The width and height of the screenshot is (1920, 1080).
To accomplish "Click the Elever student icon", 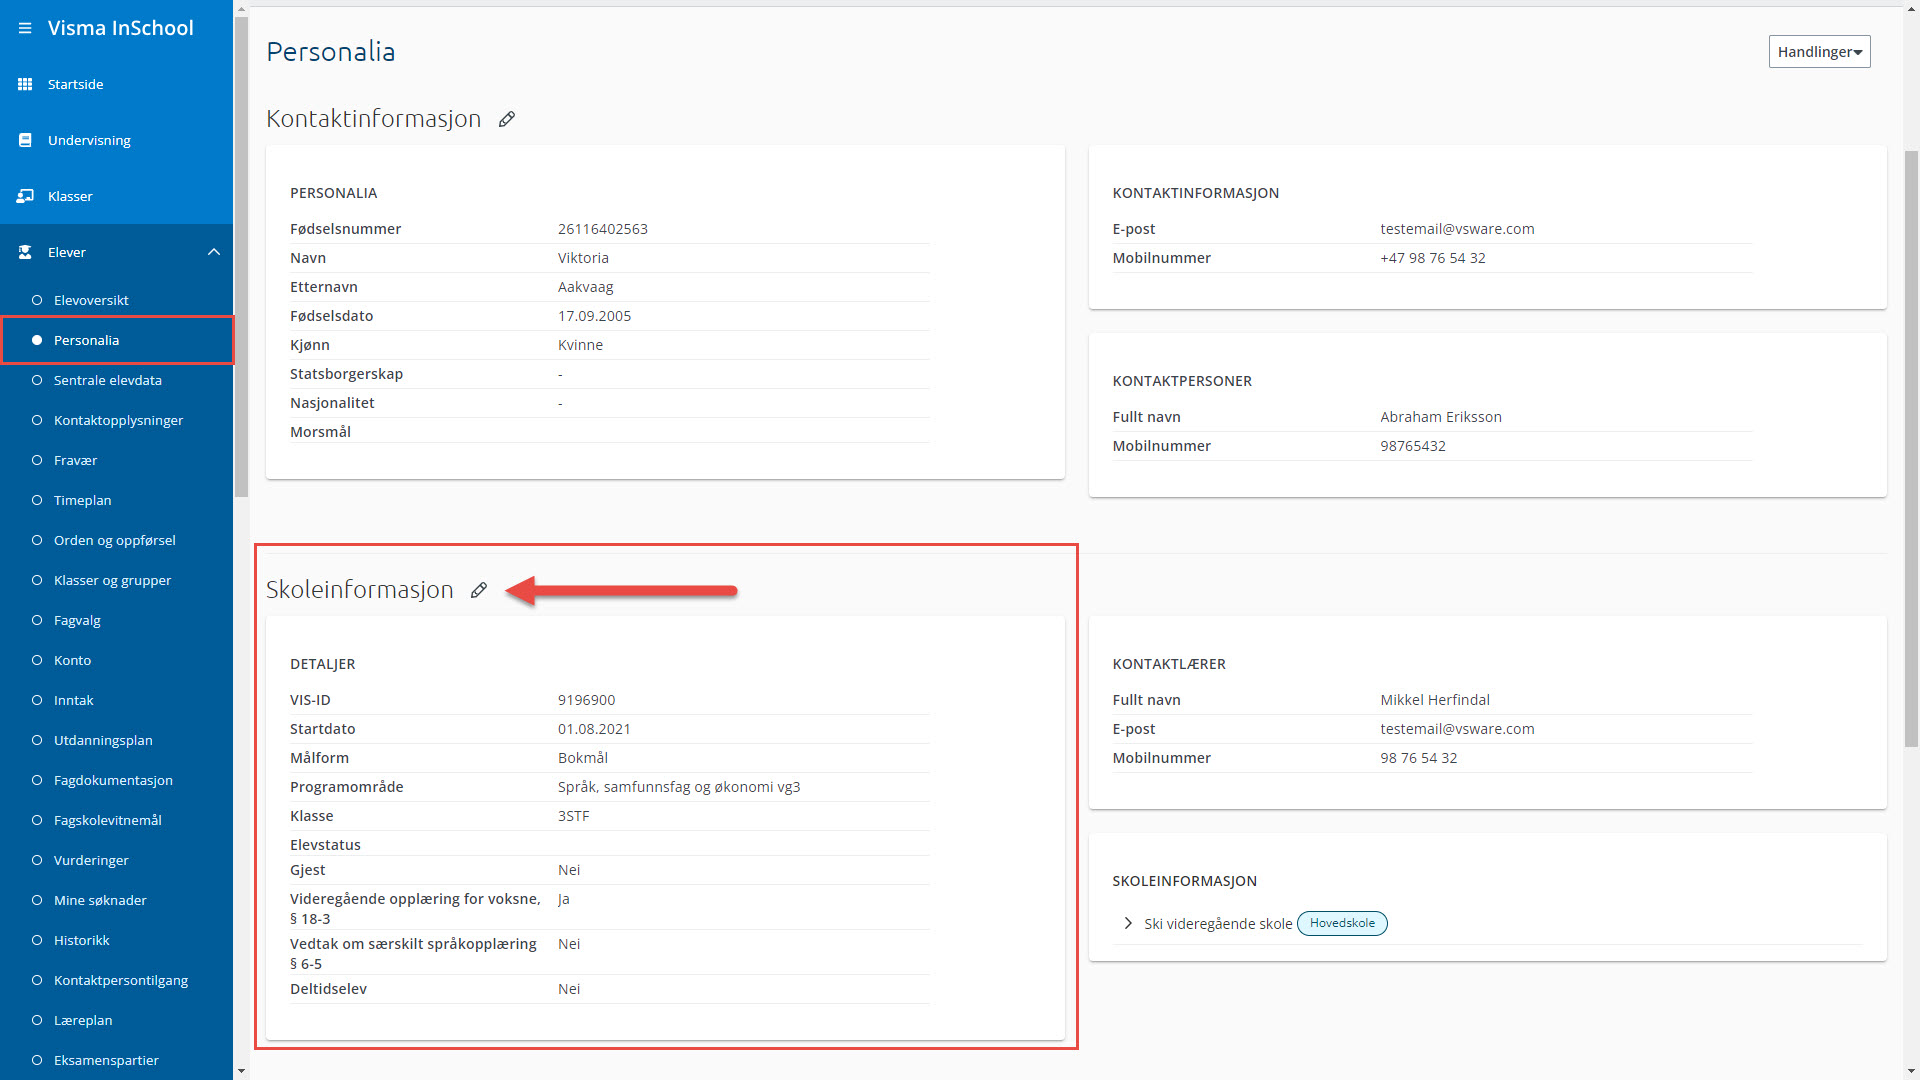I will click(25, 252).
